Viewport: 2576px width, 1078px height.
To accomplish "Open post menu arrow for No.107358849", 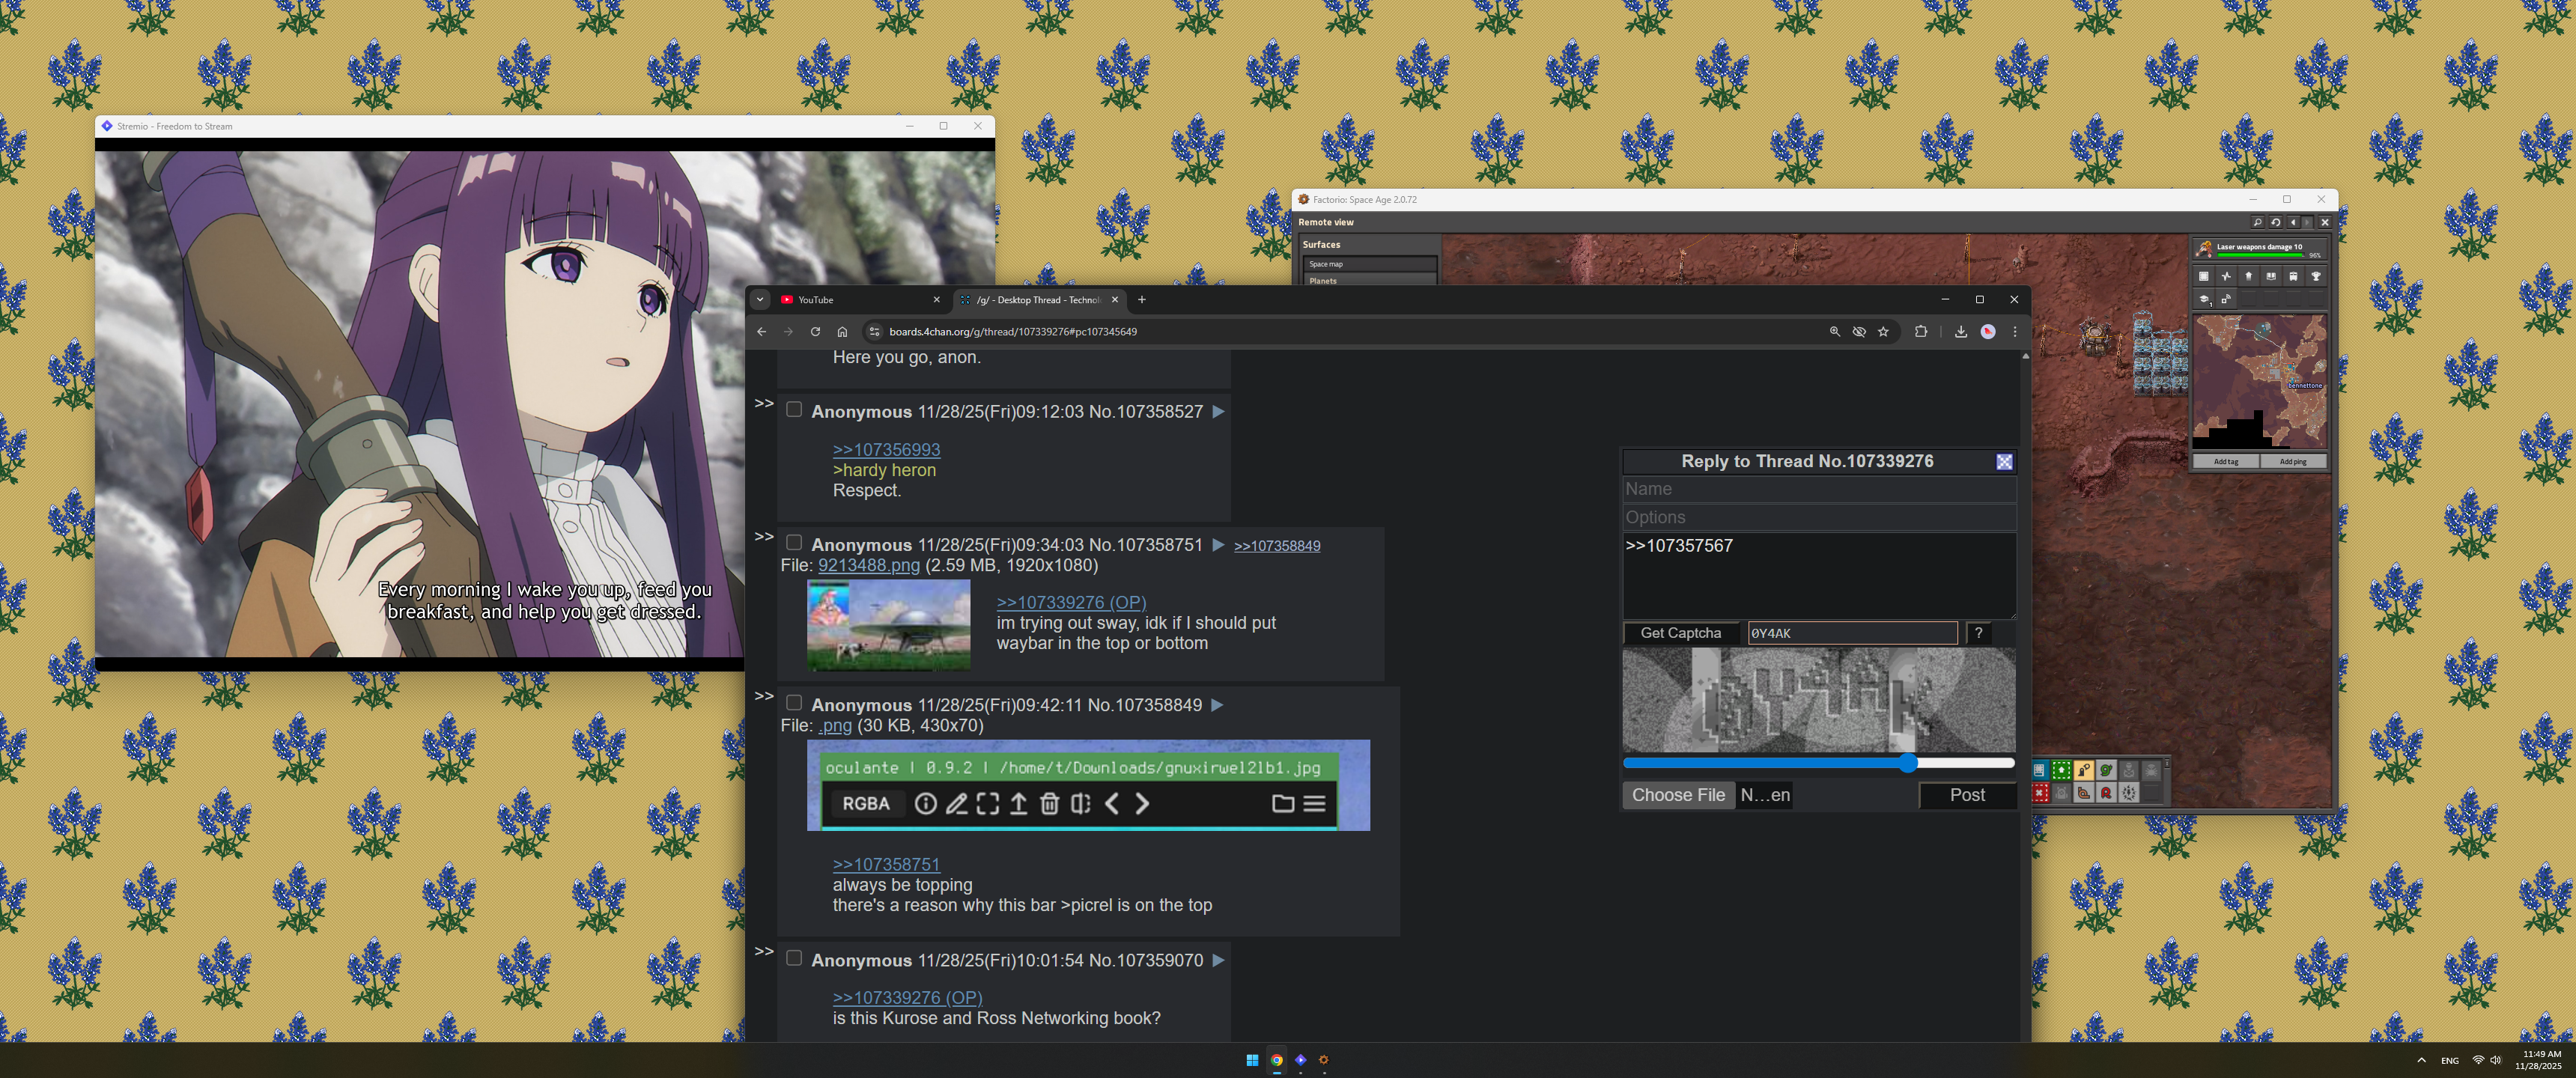I will pyautogui.click(x=1217, y=705).
